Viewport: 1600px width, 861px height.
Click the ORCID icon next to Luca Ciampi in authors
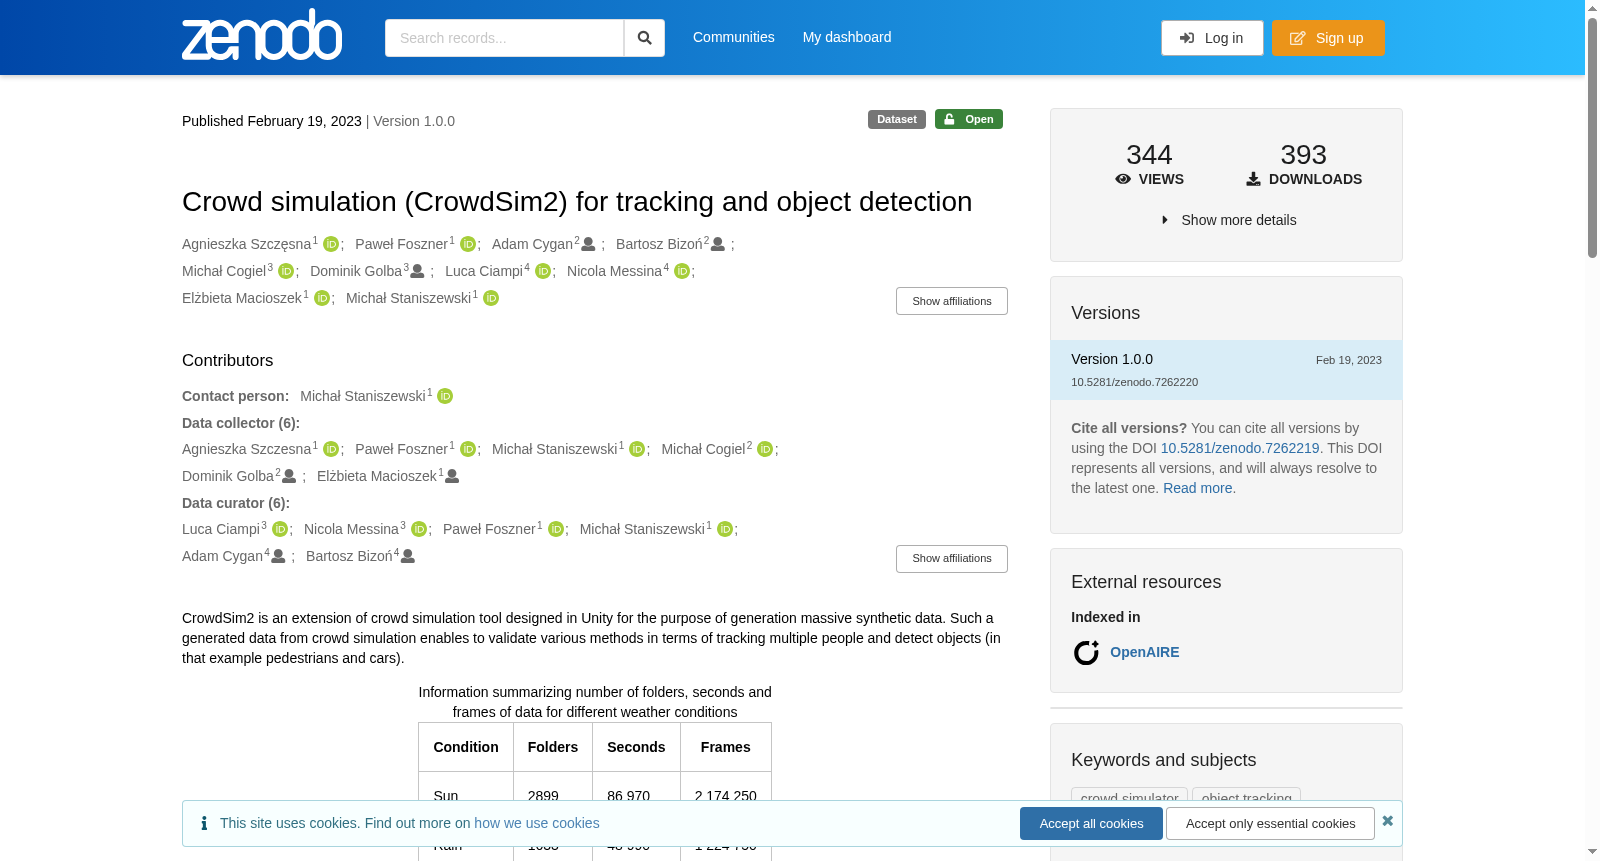543,271
